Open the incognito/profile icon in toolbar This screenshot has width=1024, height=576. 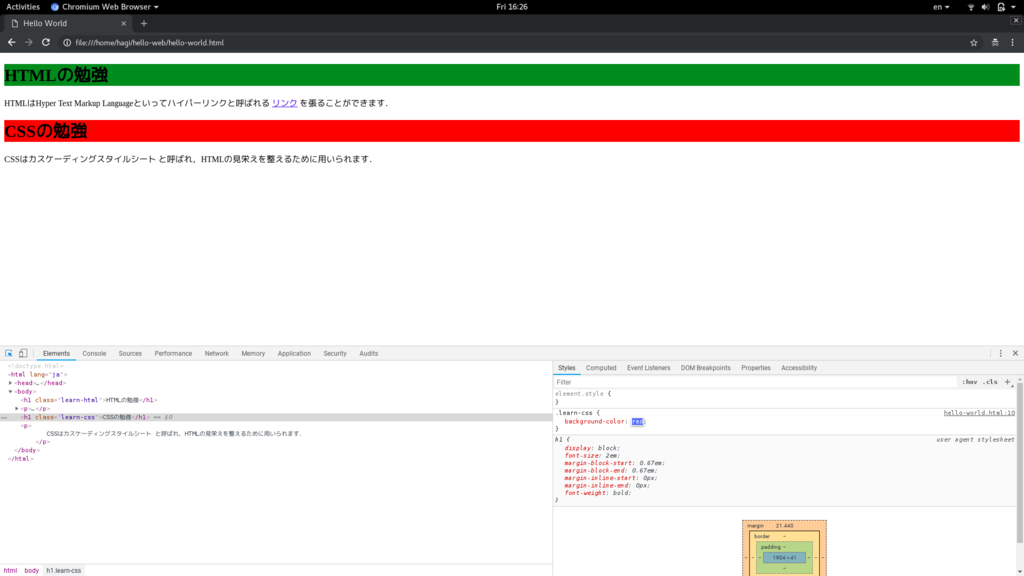click(995, 42)
